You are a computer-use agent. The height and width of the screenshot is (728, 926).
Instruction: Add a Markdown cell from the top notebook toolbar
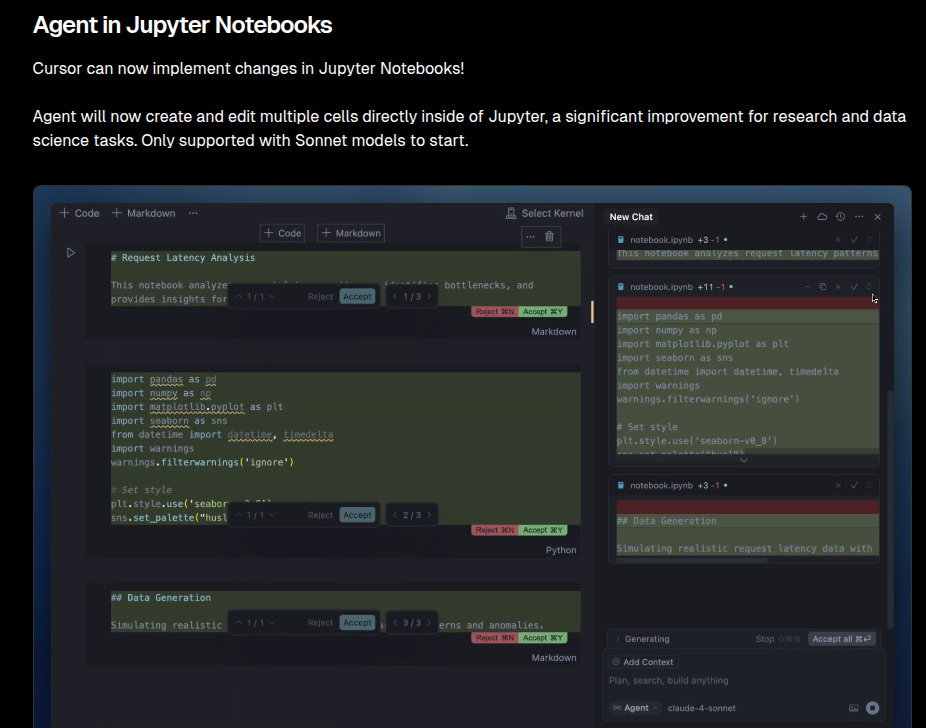pyautogui.click(x=144, y=213)
